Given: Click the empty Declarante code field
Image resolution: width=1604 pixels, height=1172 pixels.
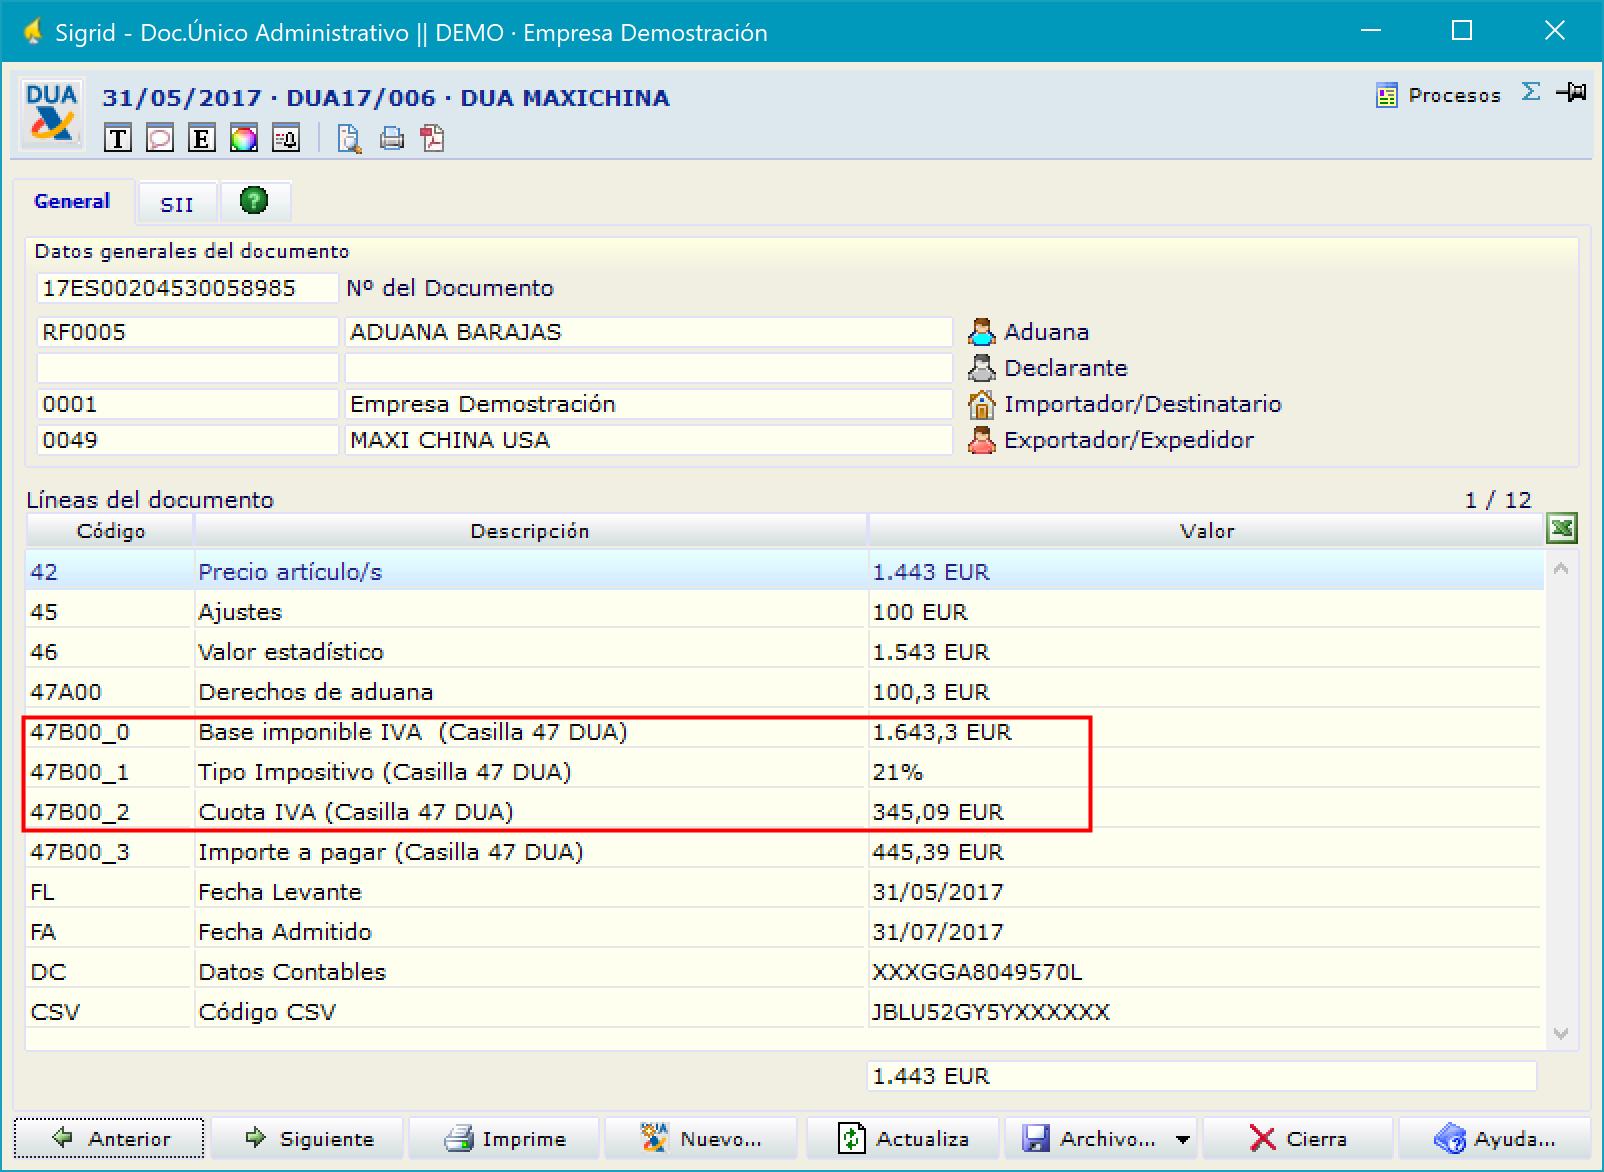Looking at the screenshot, I should tap(188, 368).
